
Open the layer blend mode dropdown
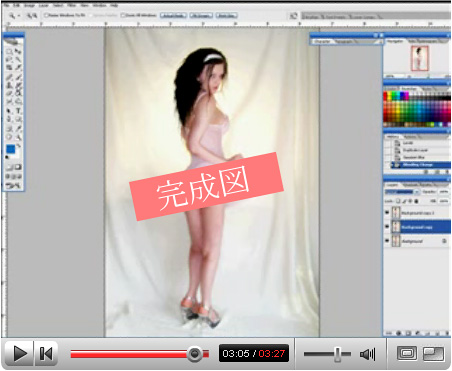(402, 192)
